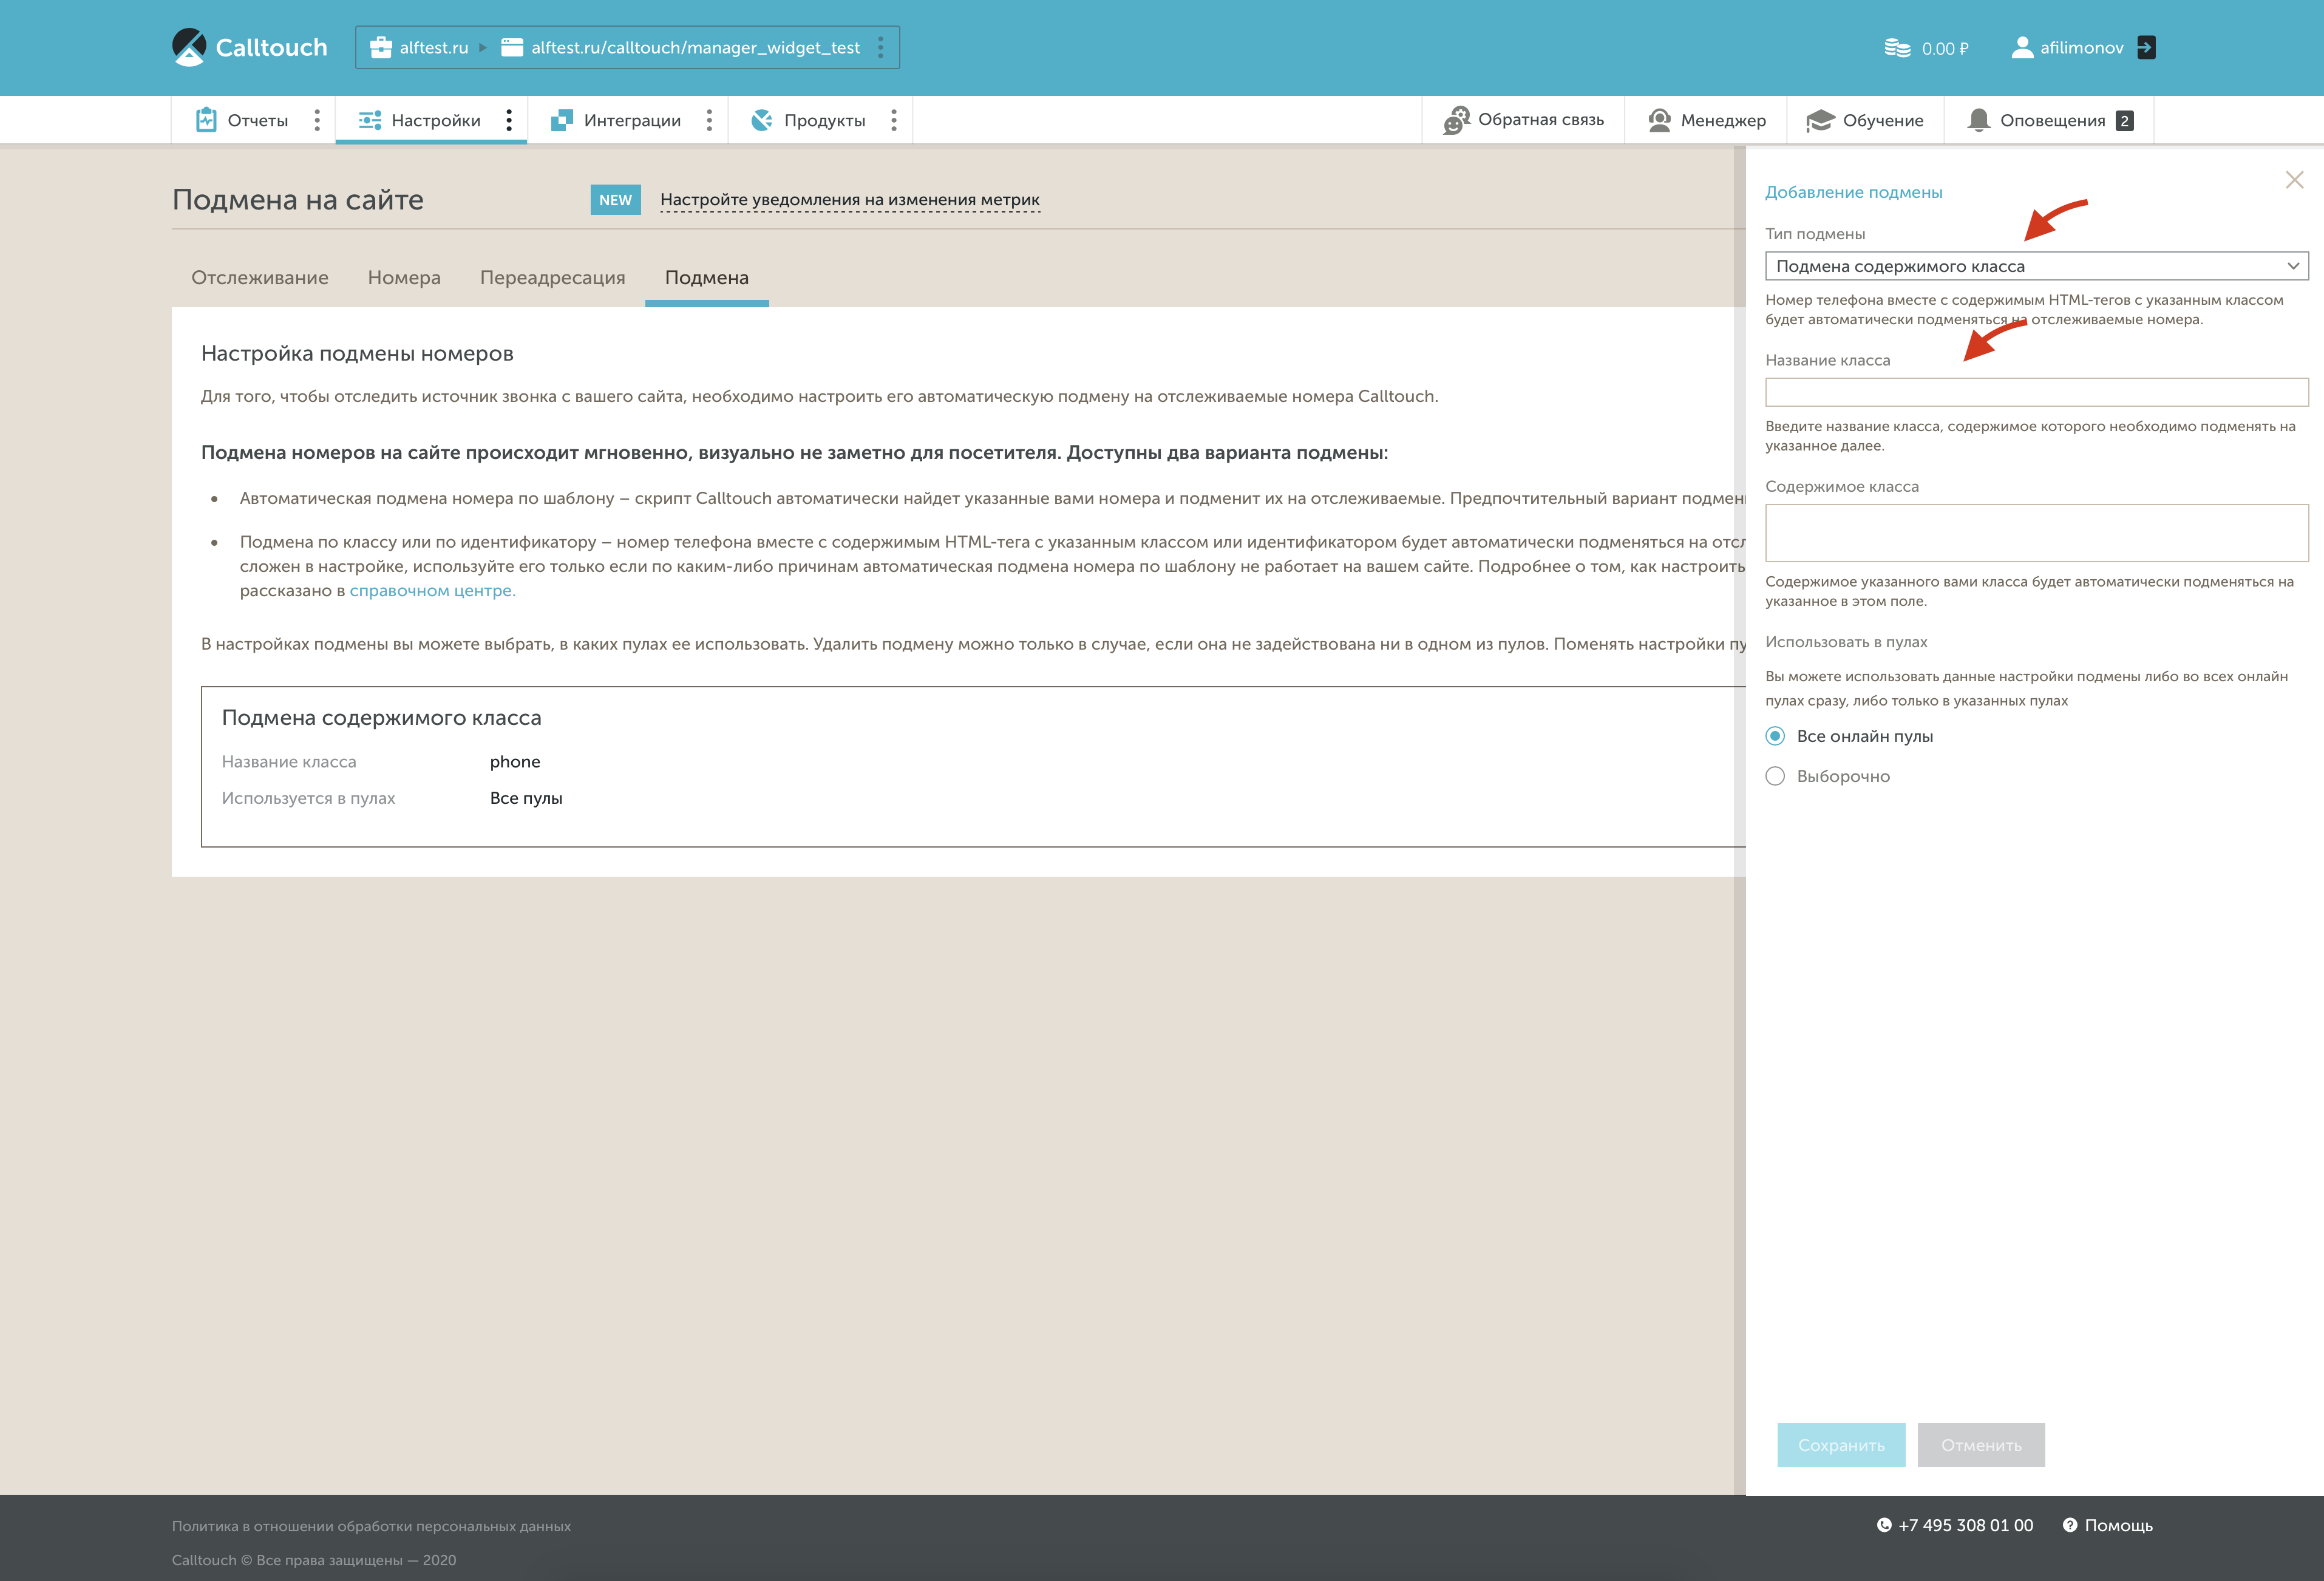This screenshot has width=2324, height=1581.
Task: Switch to the Номера tab
Action: (404, 277)
